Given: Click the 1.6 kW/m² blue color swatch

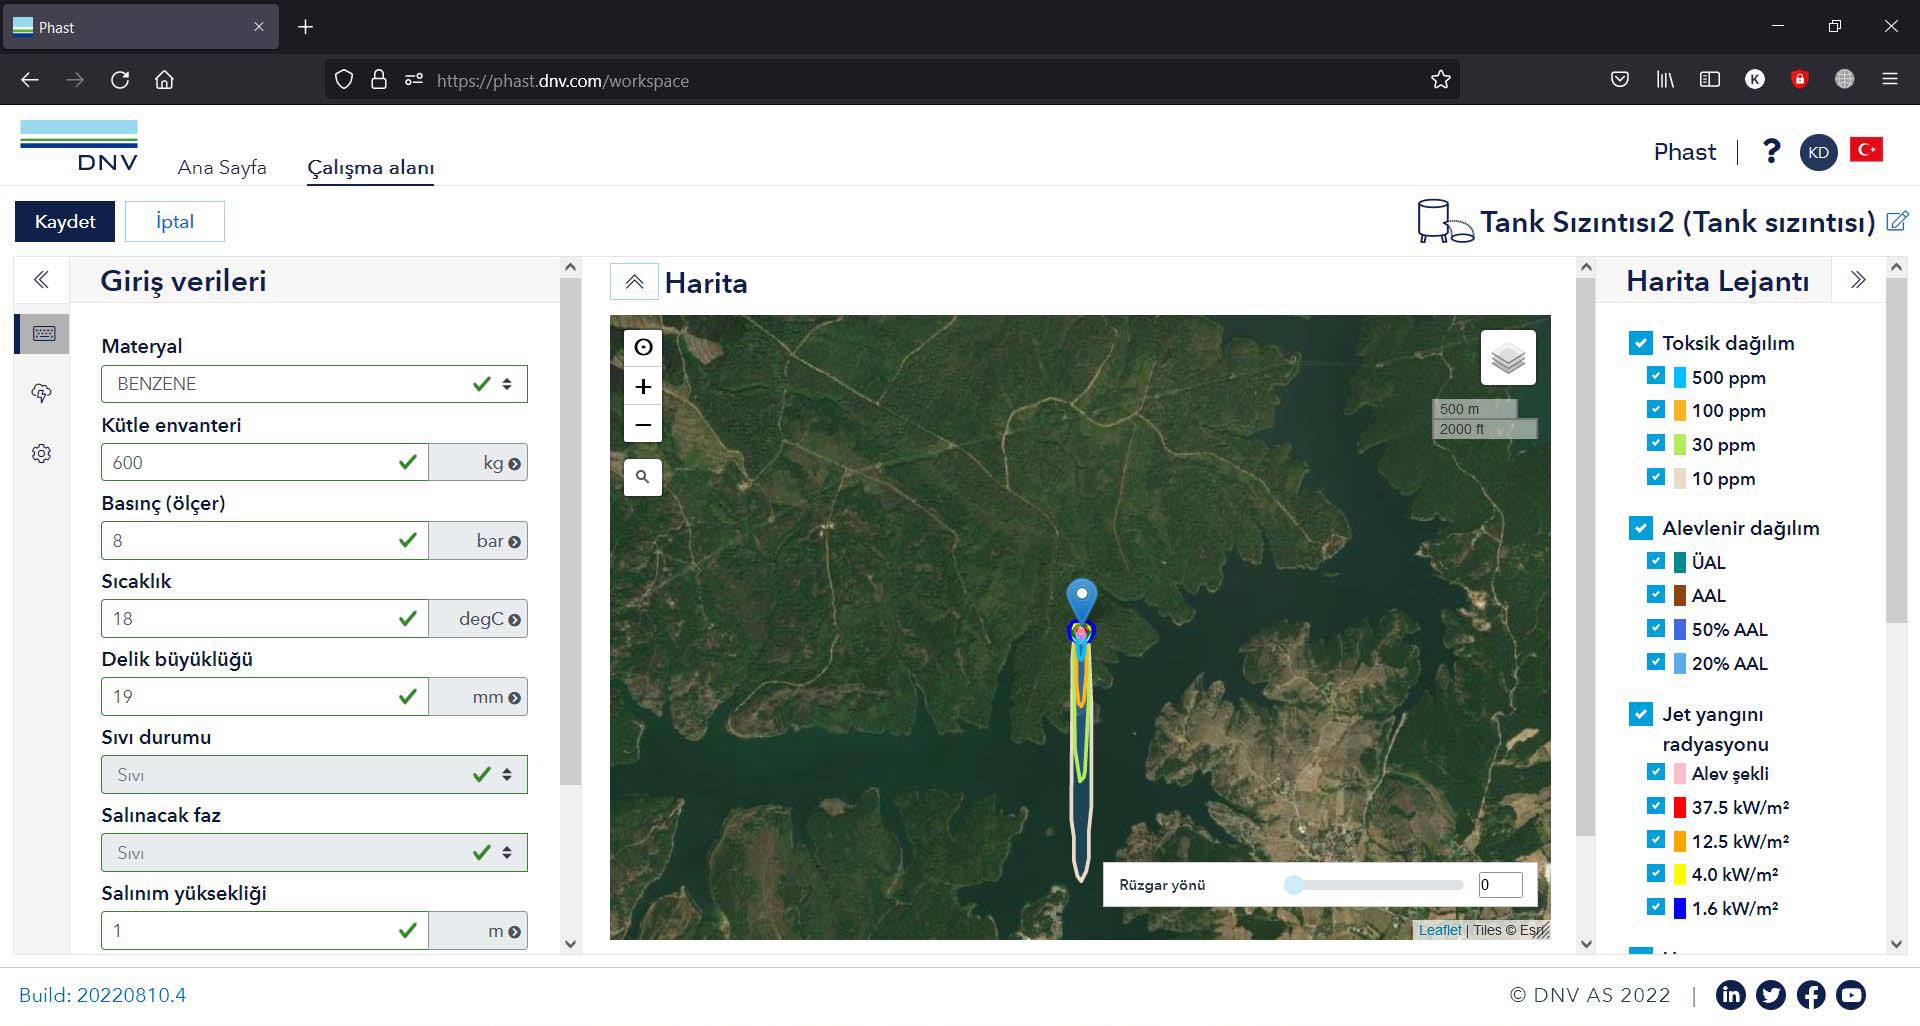Looking at the screenshot, I should [x=1680, y=908].
